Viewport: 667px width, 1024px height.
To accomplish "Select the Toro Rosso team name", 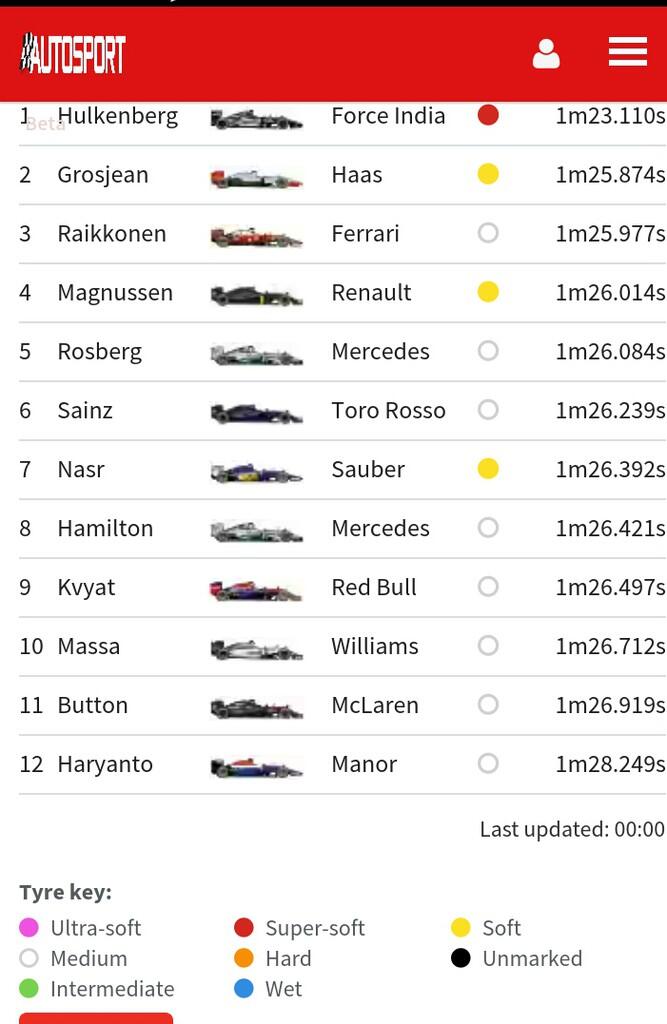I will [x=388, y=410].
